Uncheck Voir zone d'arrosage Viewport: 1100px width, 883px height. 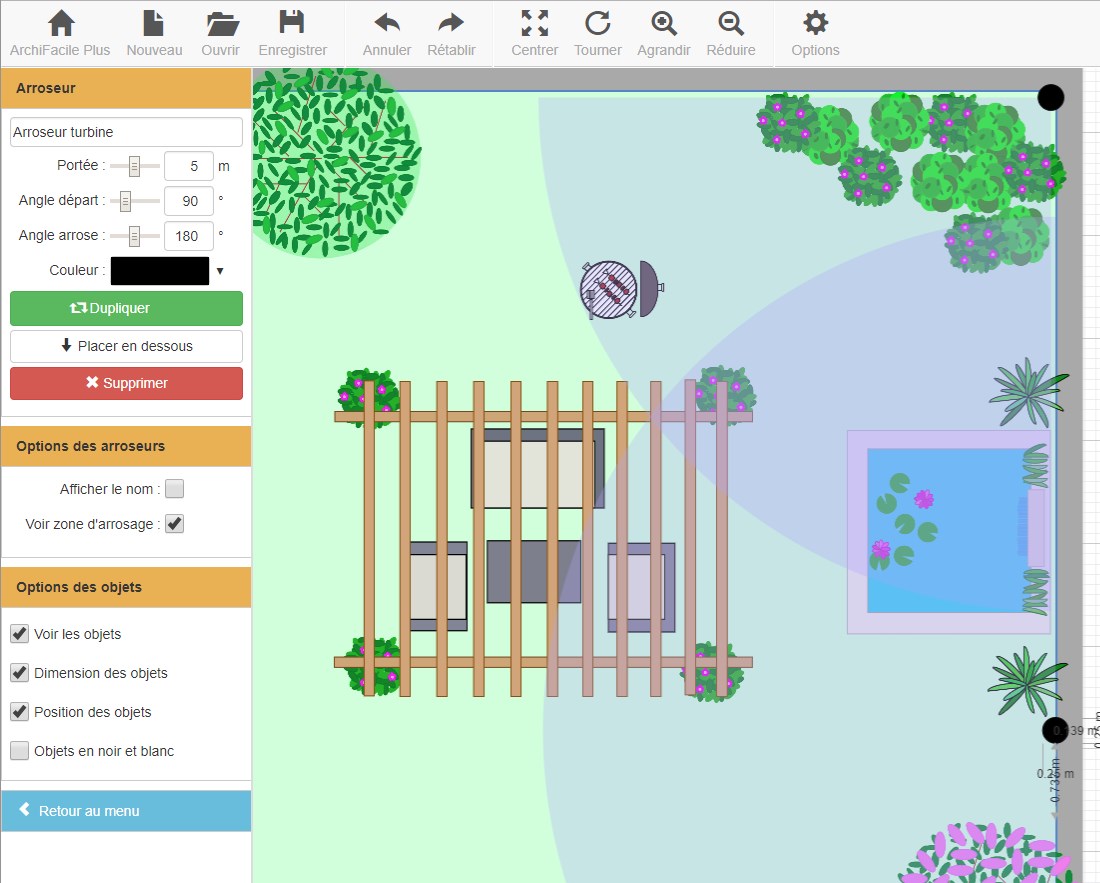point(175,523)
